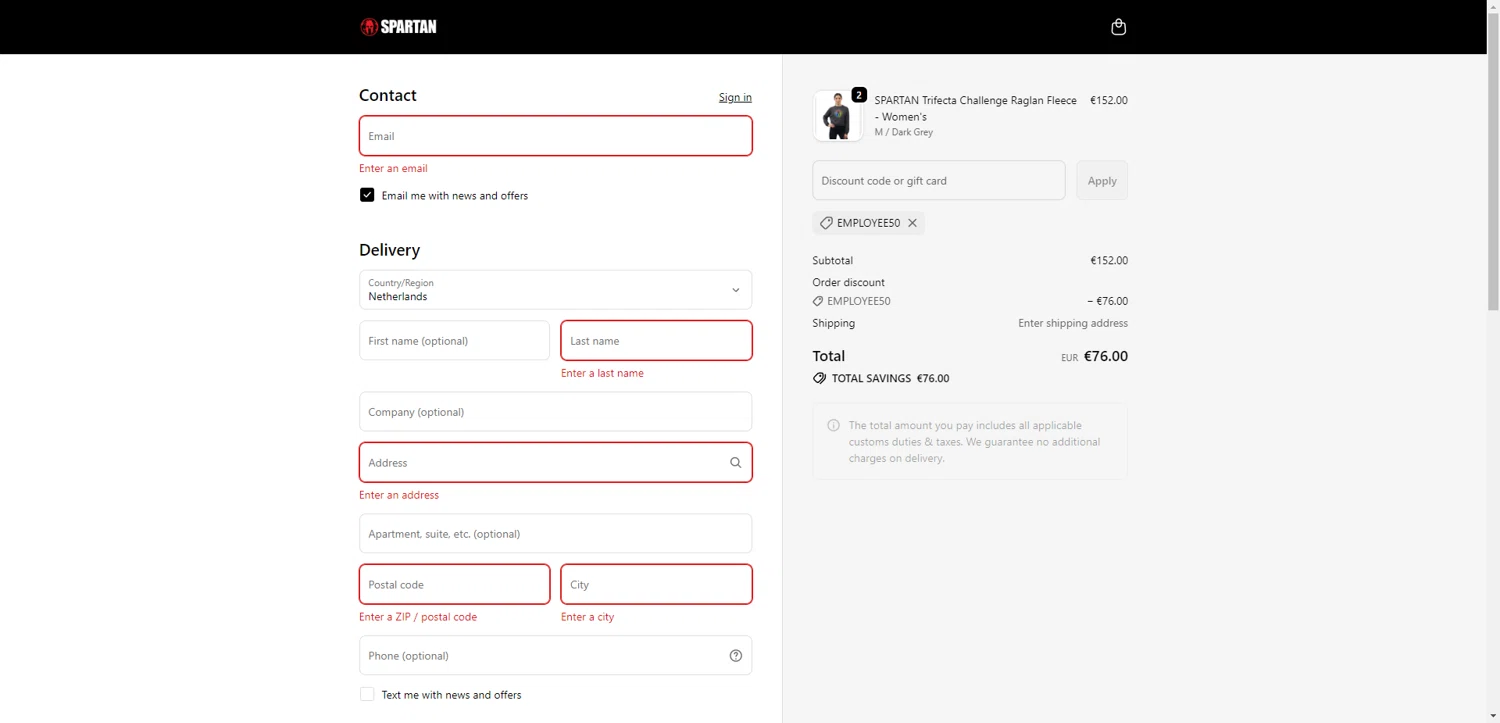Focus the Email input field
The width and height of the screenshot is (1500, 723).
tap(555, 136)
